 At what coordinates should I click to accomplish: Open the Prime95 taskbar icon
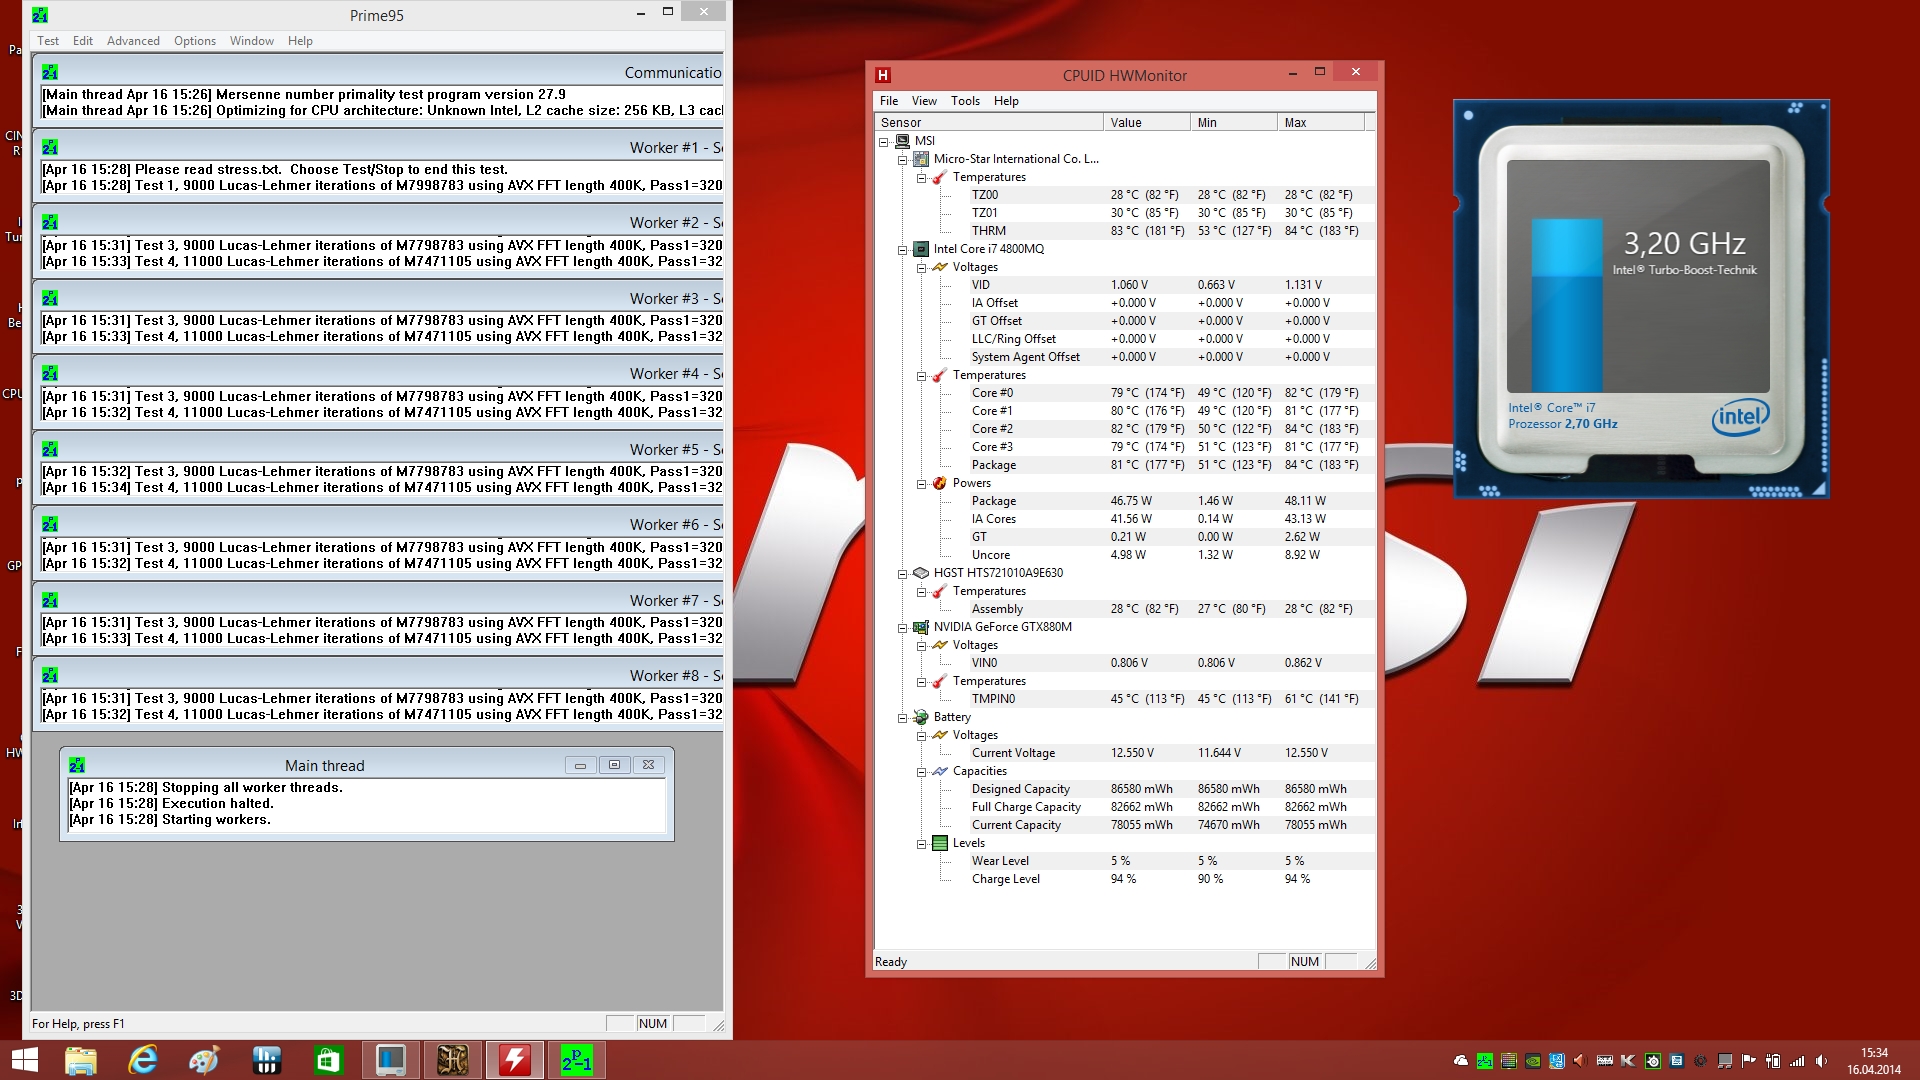[577, 1060]
